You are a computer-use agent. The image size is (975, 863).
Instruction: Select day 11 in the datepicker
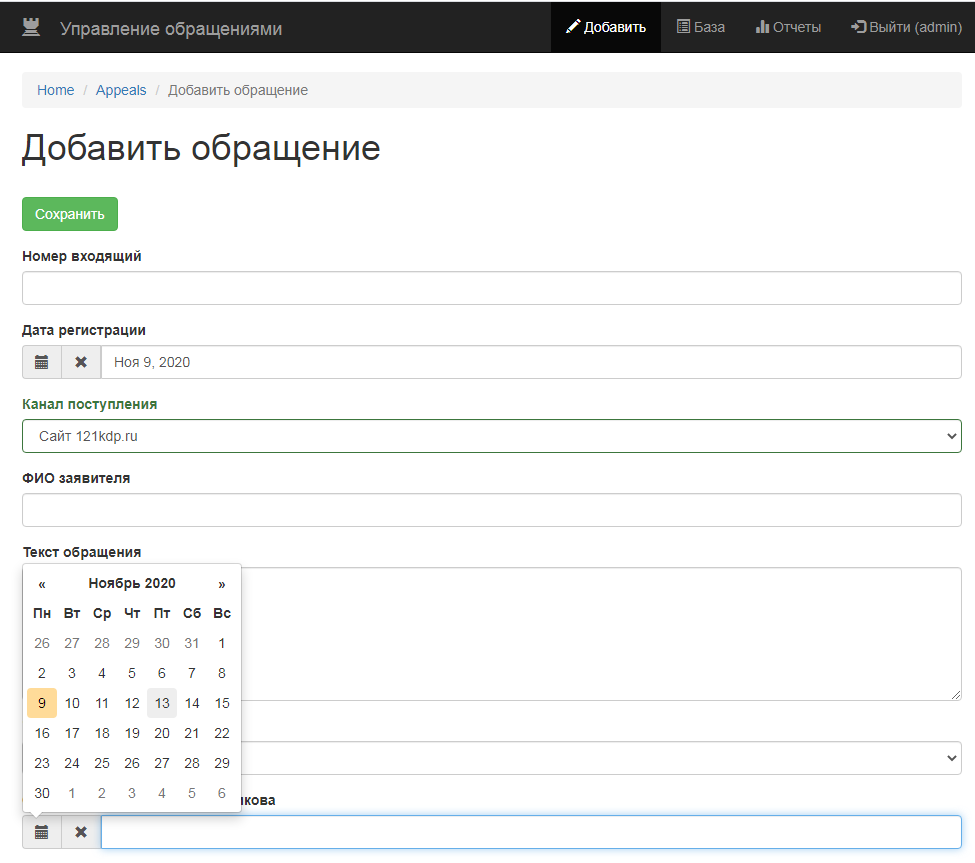[102, 703]
